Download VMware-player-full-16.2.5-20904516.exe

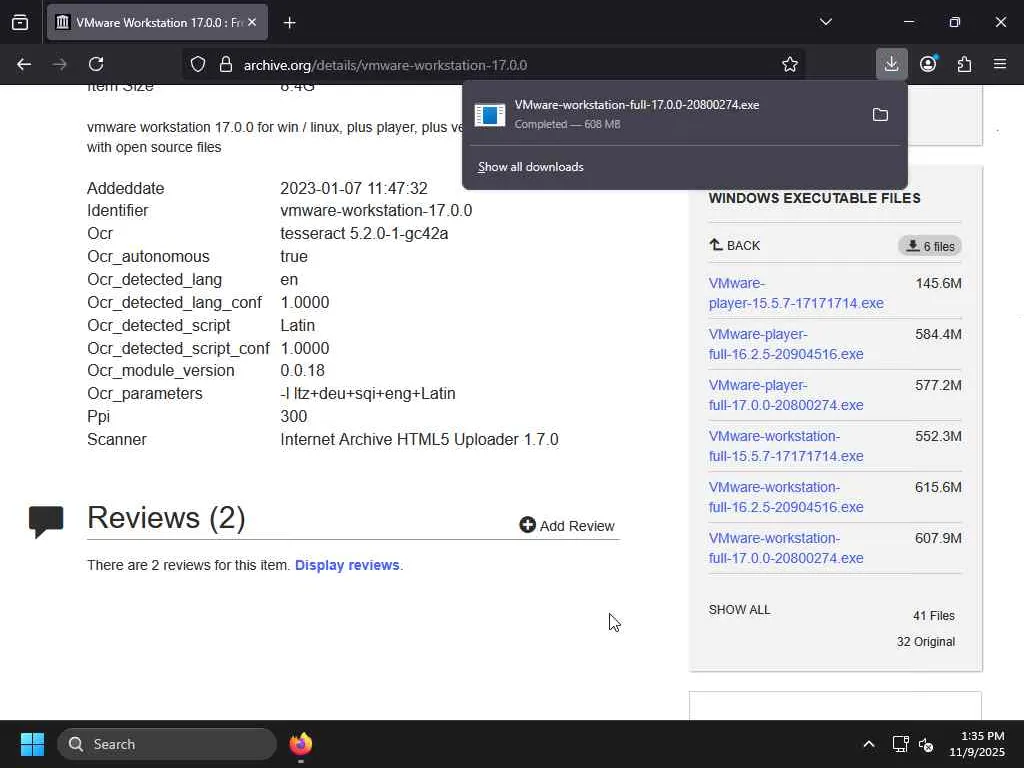click(786, 344)
